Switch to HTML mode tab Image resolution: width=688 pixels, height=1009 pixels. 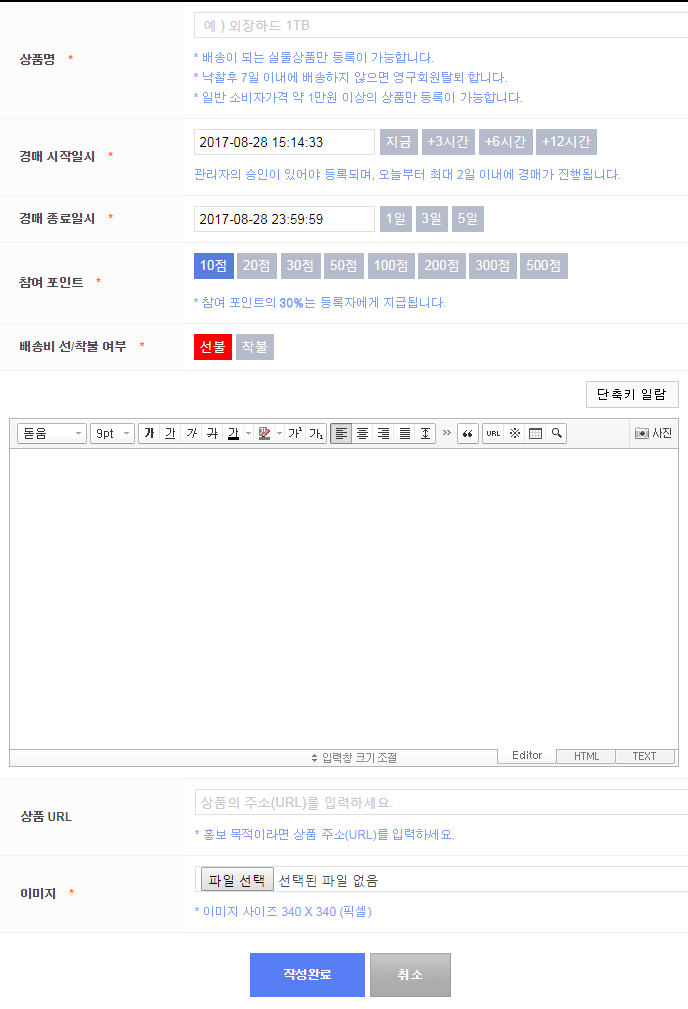click(586, 756)
